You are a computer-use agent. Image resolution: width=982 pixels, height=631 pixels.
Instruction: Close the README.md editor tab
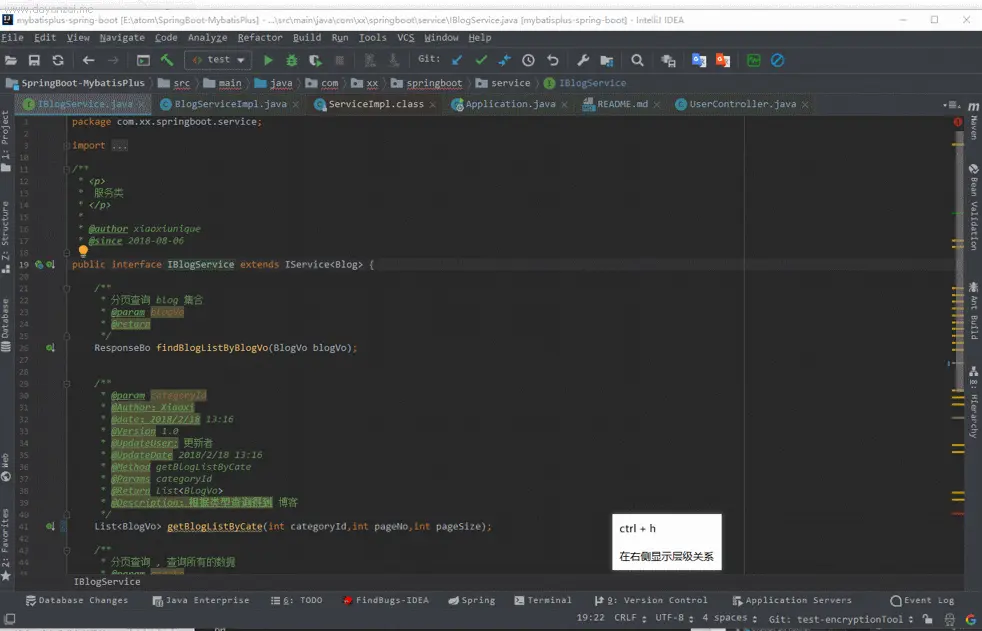pos(656,105)
